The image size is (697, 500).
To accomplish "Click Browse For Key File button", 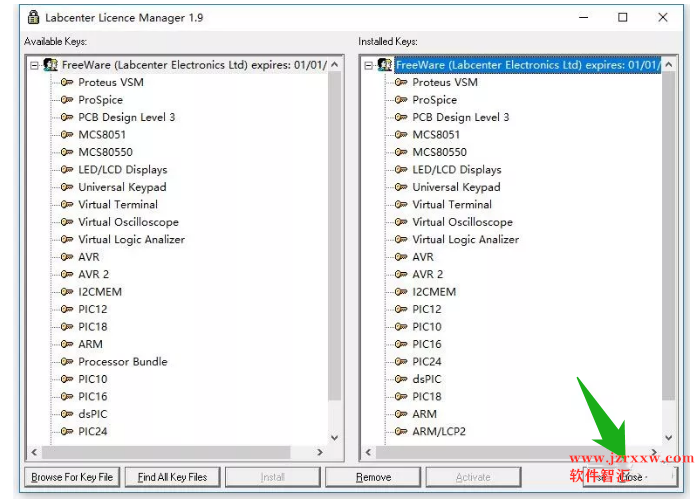I will point(72,477).
